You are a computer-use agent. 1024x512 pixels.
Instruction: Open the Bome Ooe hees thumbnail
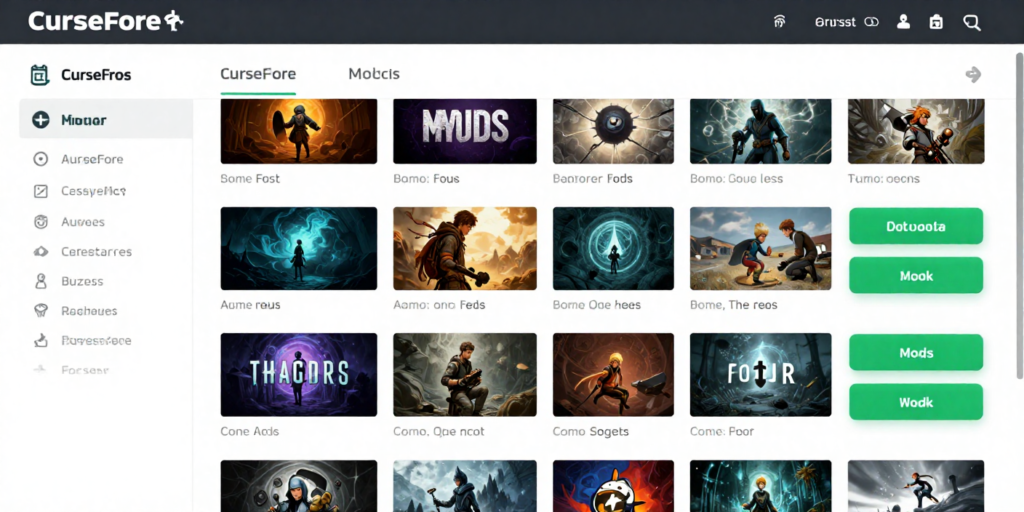pyautogui.click(x=613, y=248)
